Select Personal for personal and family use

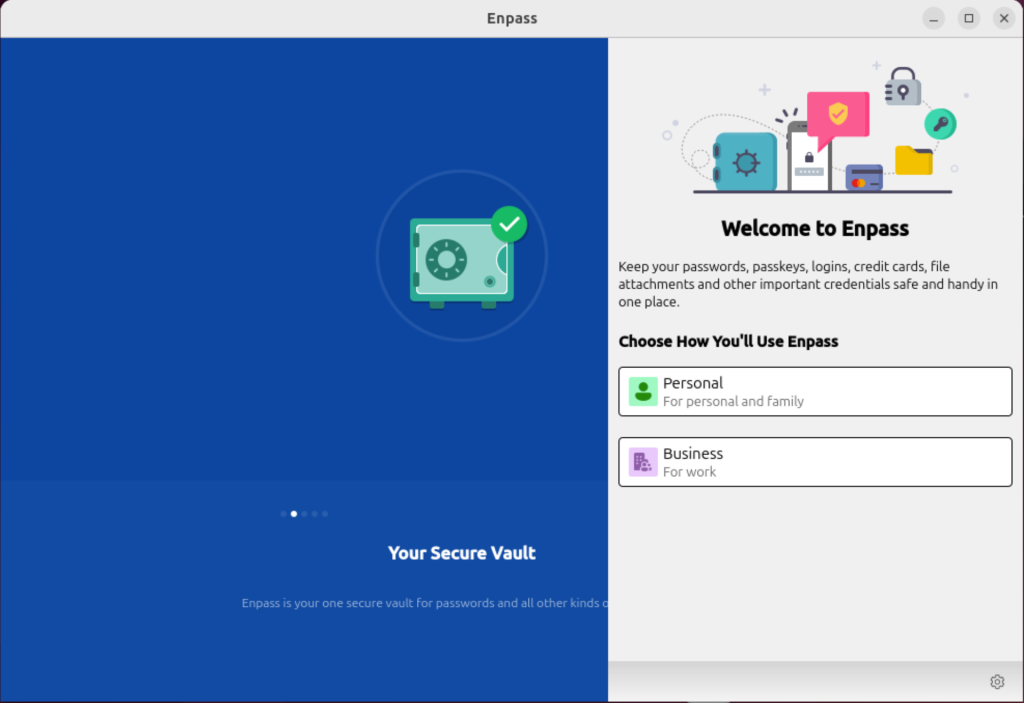tap(815, 391)
